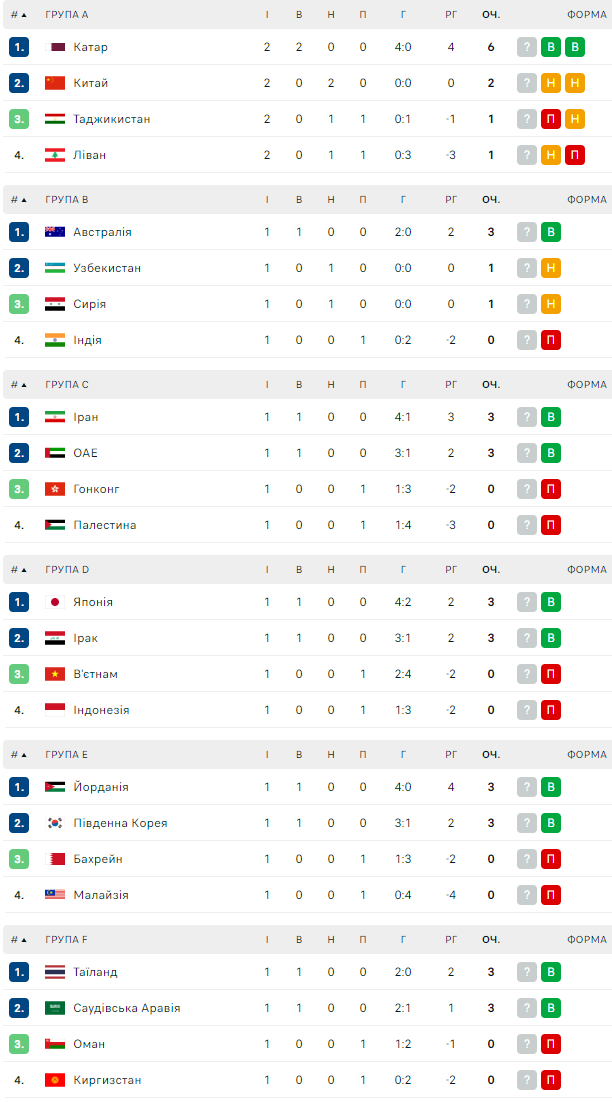Click the Saudi Arabia flag icon

point(55,1008)
